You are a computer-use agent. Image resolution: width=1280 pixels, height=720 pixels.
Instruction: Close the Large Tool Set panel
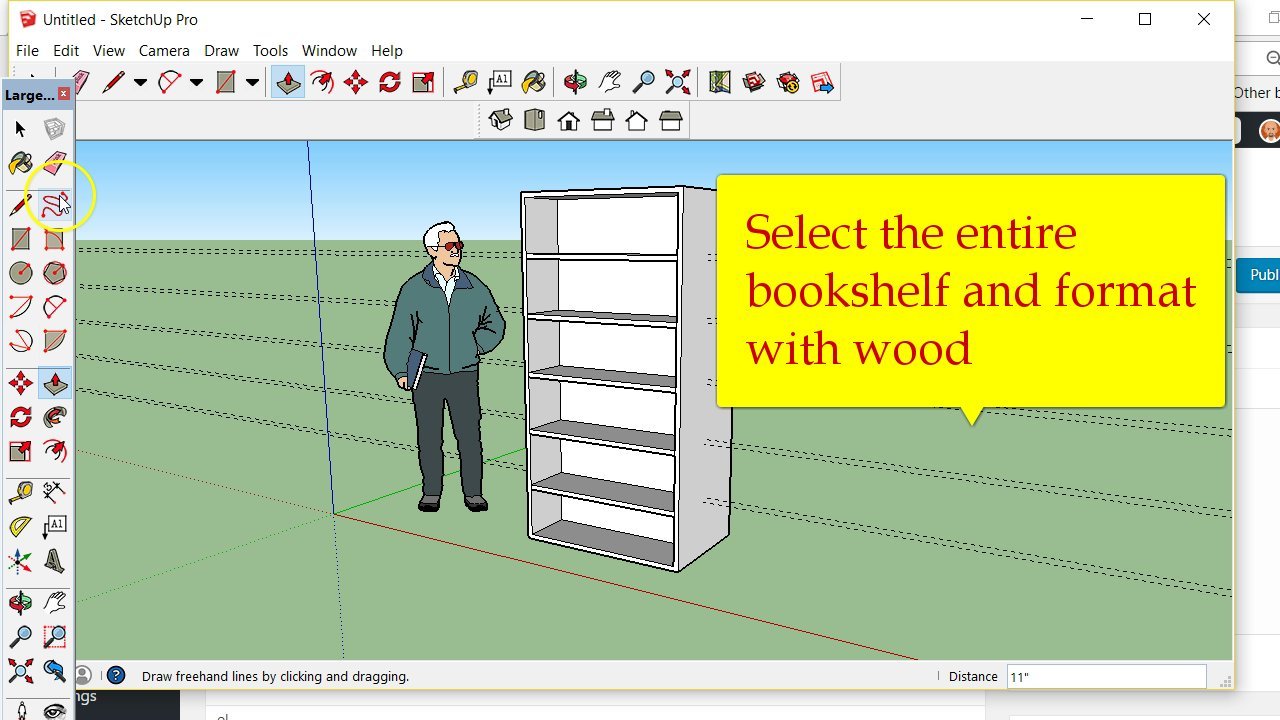(x=64, y=94)
